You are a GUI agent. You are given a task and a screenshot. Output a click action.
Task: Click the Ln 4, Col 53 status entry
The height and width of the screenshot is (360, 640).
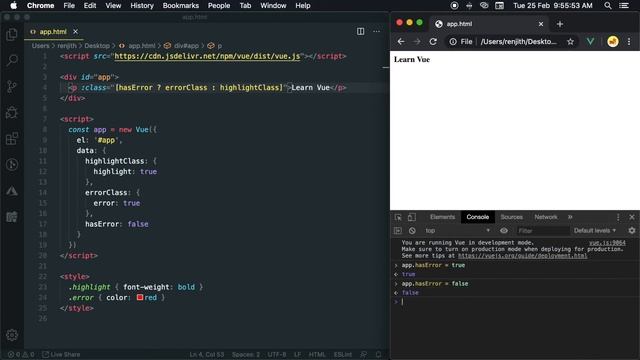[207, 355]
